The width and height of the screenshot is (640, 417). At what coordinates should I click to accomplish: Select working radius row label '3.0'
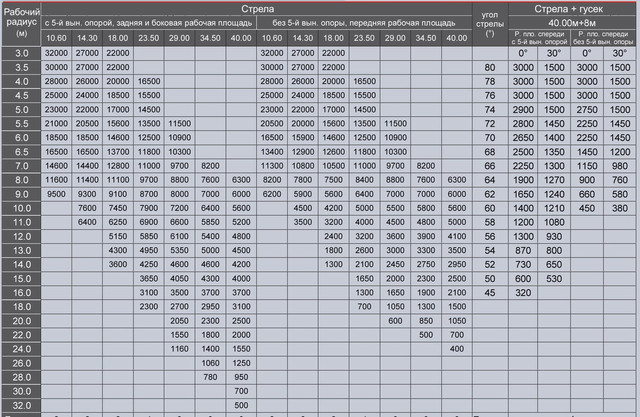pyautogui.click(x=22, y=53)
